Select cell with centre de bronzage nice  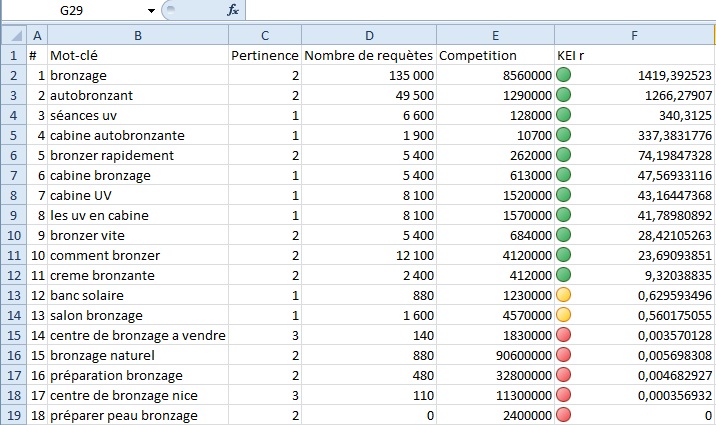click(x=137, y=395)
